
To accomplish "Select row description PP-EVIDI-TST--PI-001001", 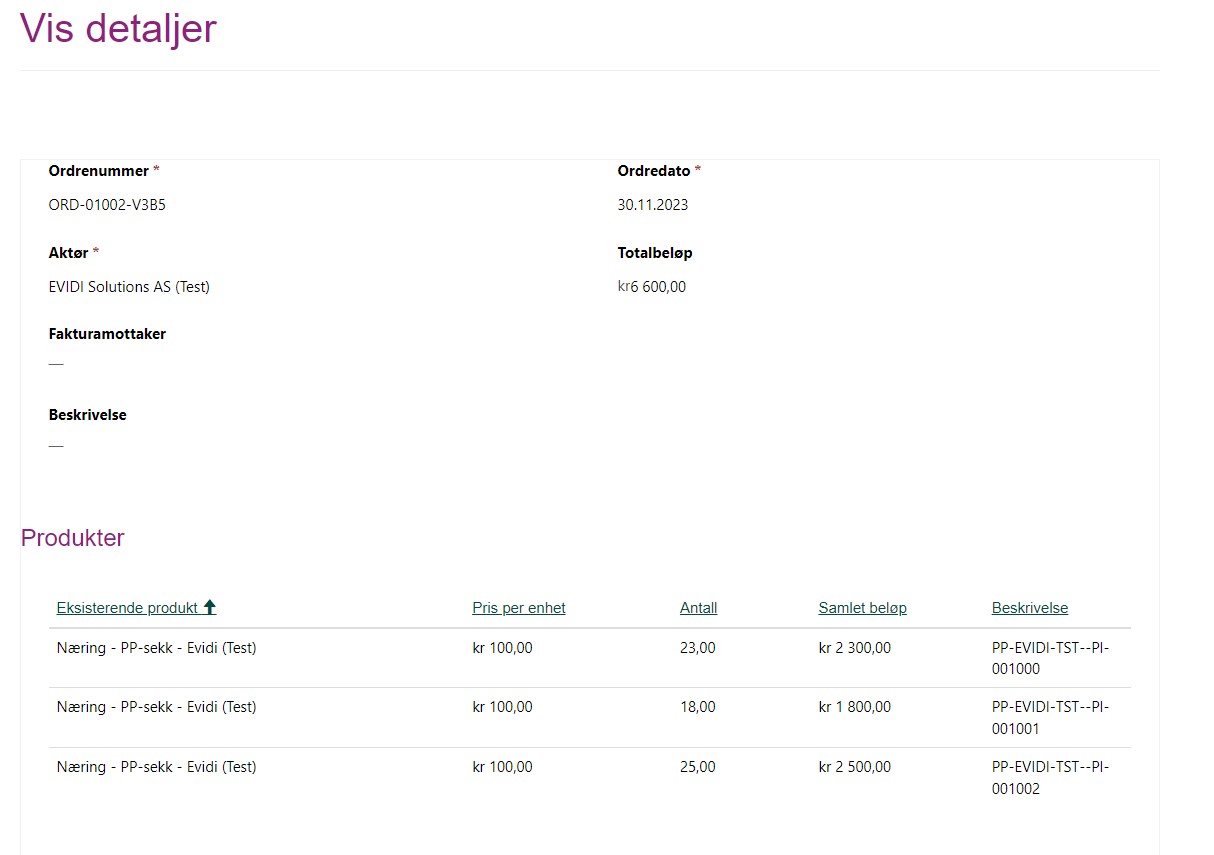I will point(1050,718).
